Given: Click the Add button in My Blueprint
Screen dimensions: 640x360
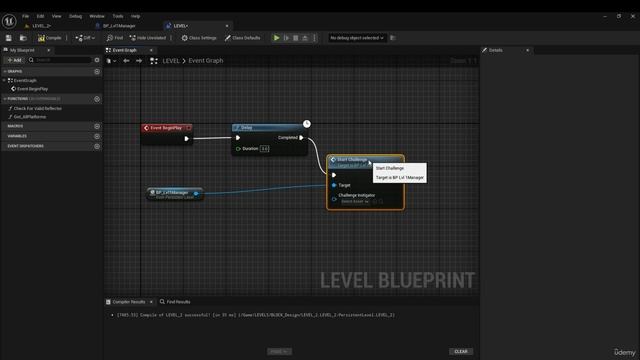Looking at the screenshot, I should [x=14, y=60].
